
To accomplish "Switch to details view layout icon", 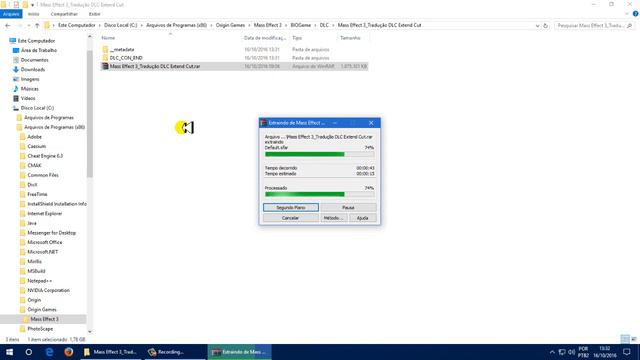I will [625, 339].
